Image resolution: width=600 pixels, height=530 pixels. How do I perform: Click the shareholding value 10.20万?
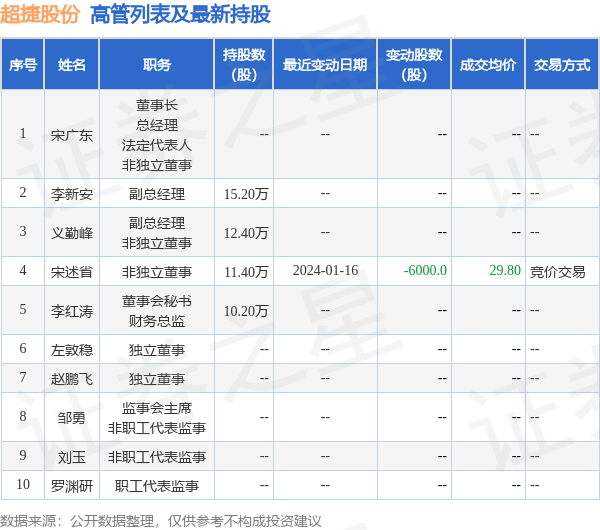[246, 311]
